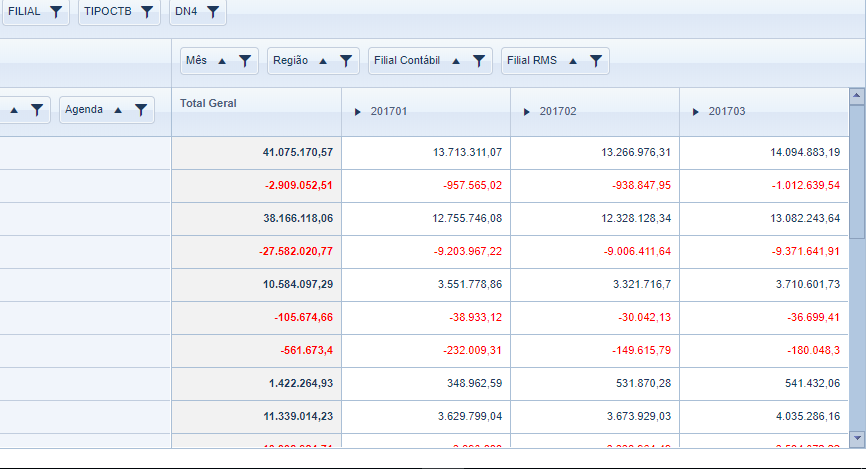Screen dimensions: 866x469
Task: Toggle sort order on Agenda field
Action: click(x=118, y=110)
